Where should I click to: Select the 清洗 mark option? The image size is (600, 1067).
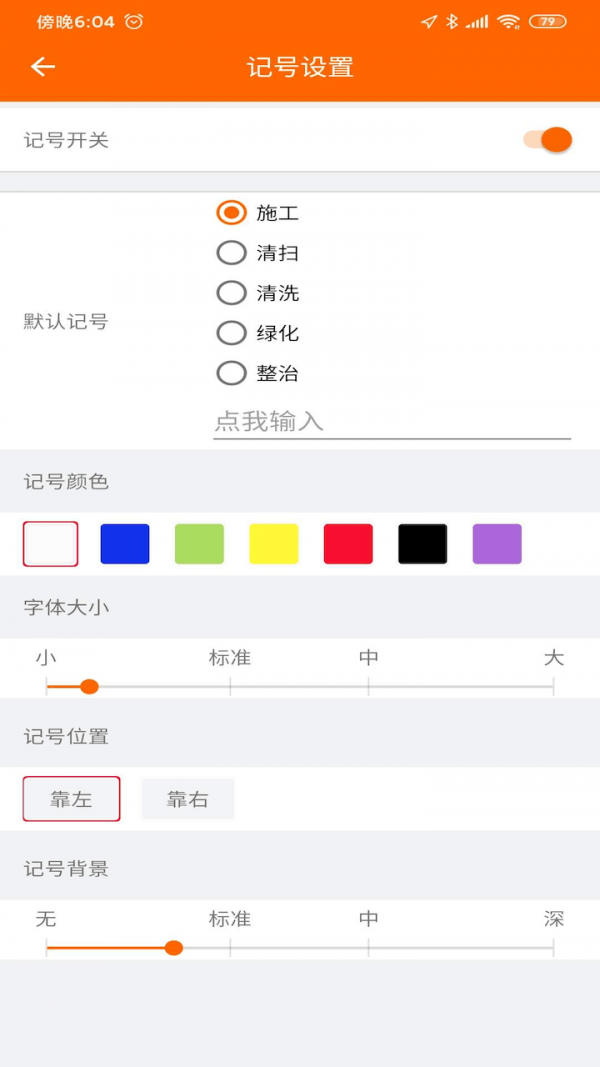tap(231, 293)
